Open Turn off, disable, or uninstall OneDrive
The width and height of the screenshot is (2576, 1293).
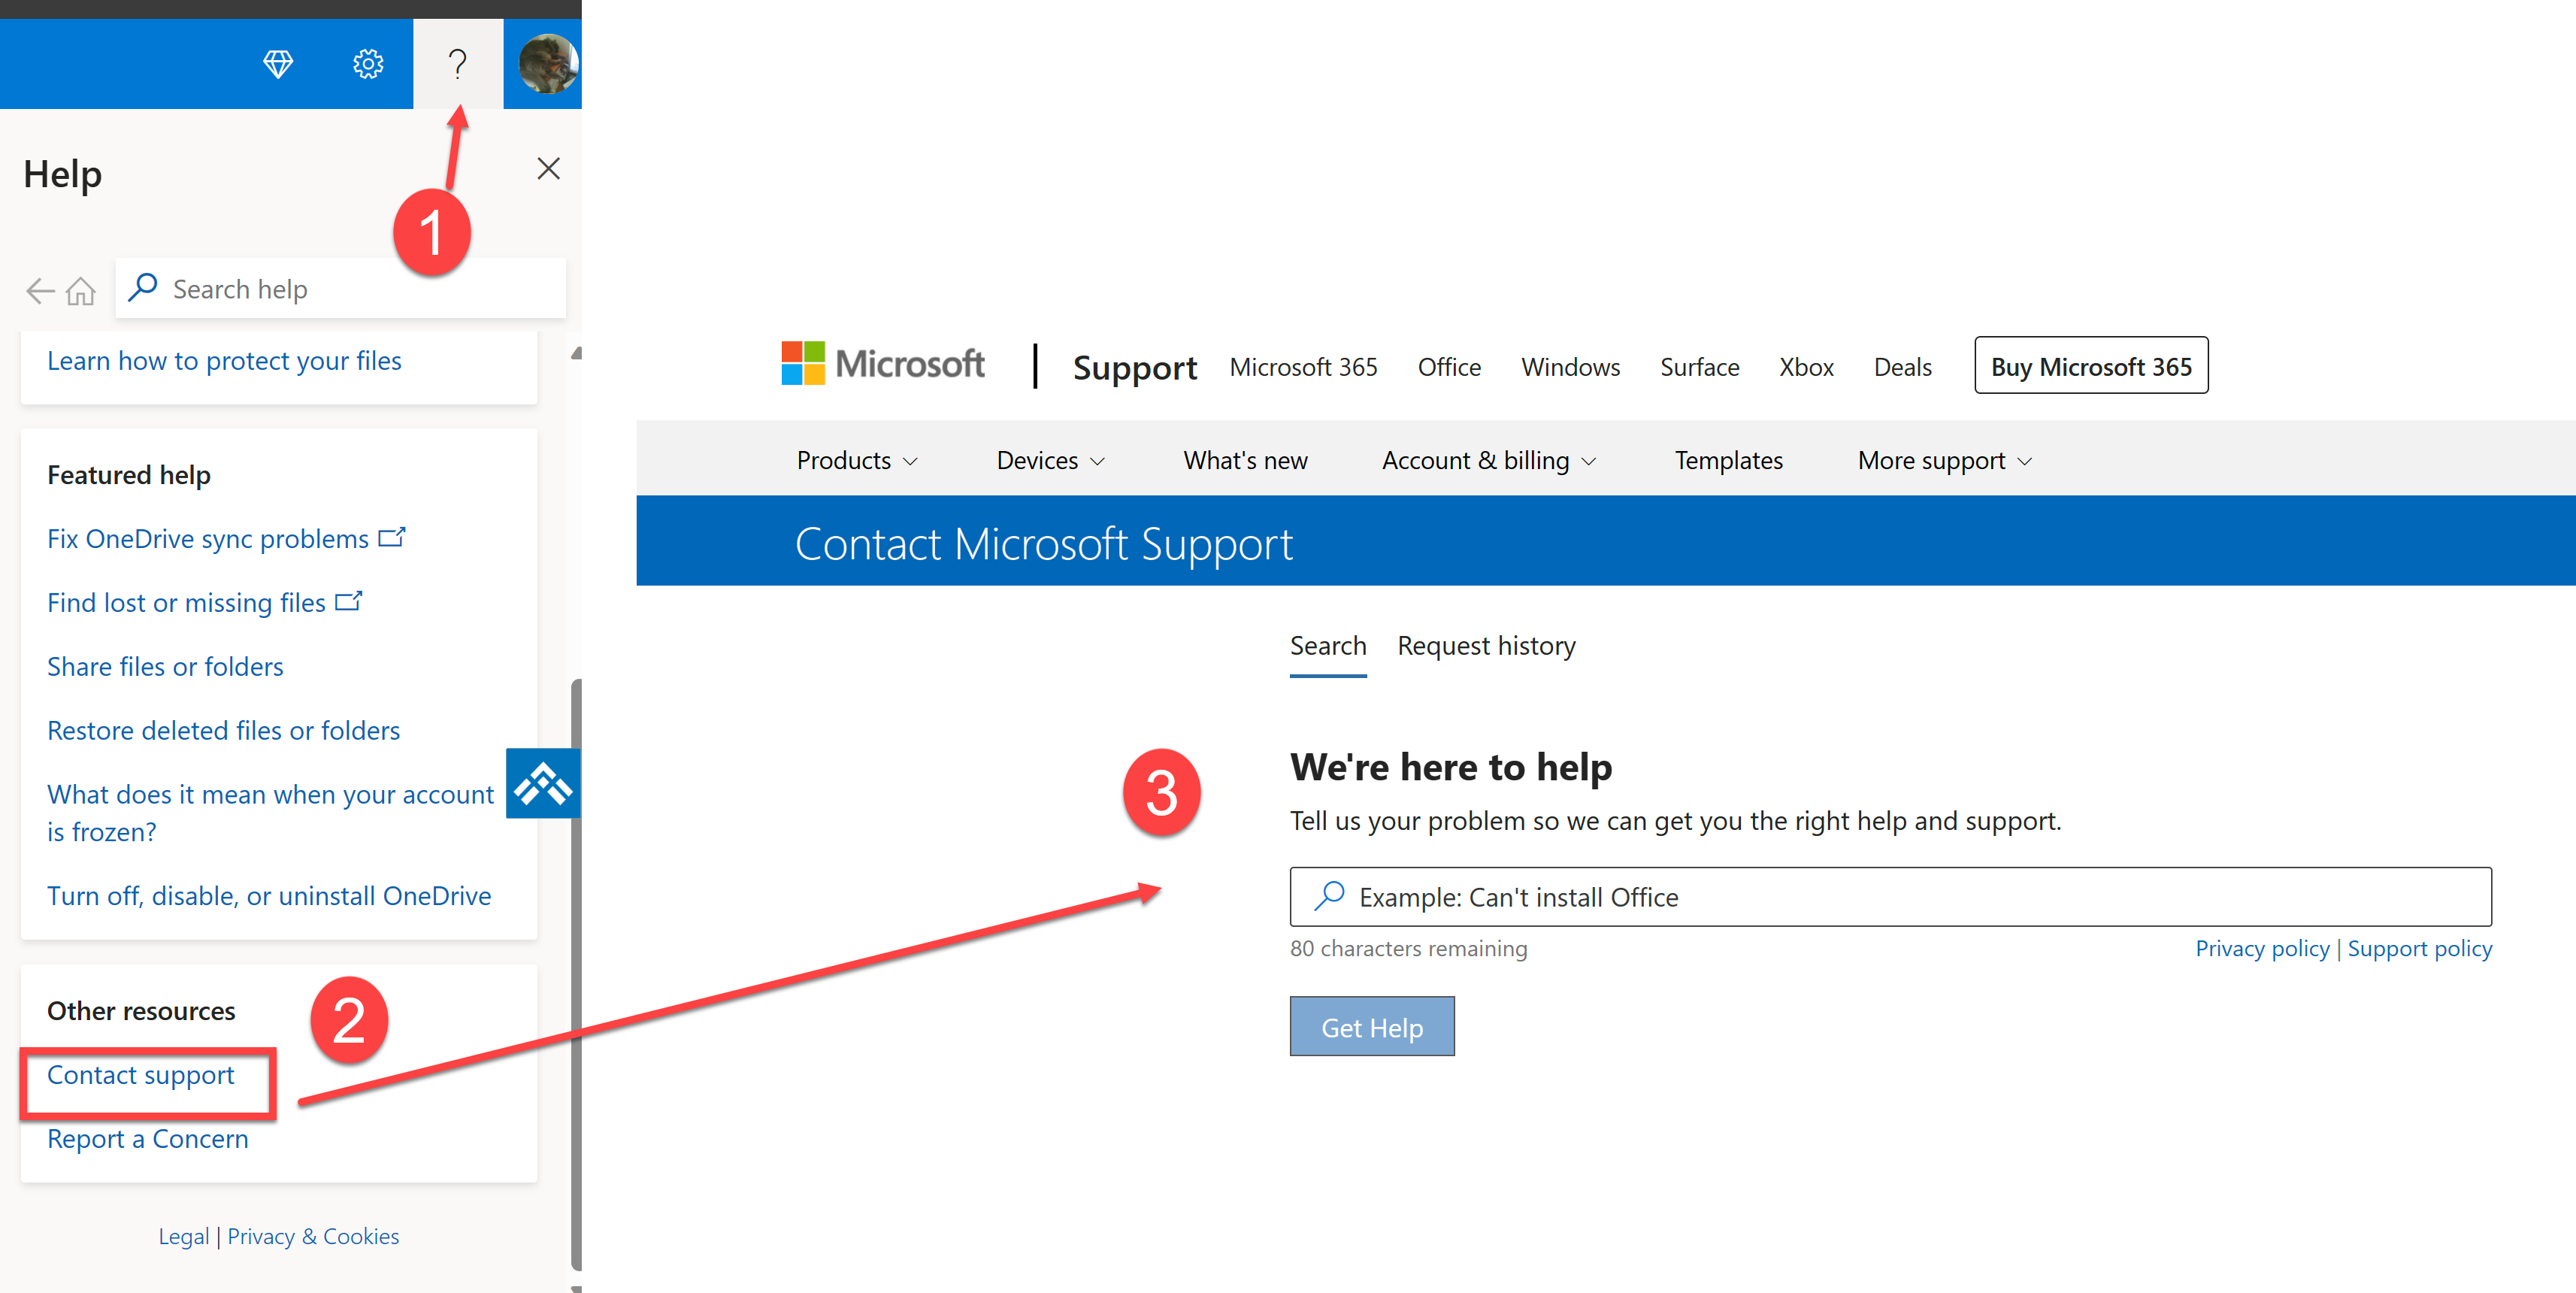click(x=269, y=896)
